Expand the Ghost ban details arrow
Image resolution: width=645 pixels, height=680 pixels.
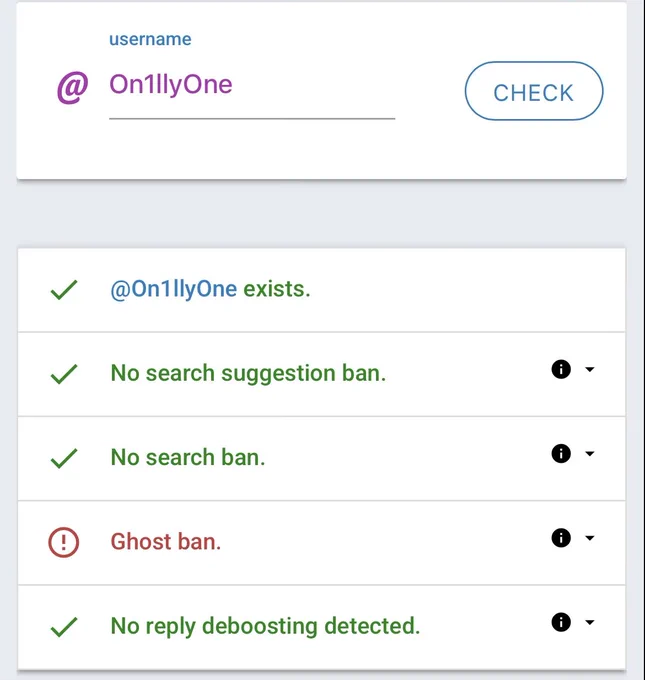(x=589, y=538)
